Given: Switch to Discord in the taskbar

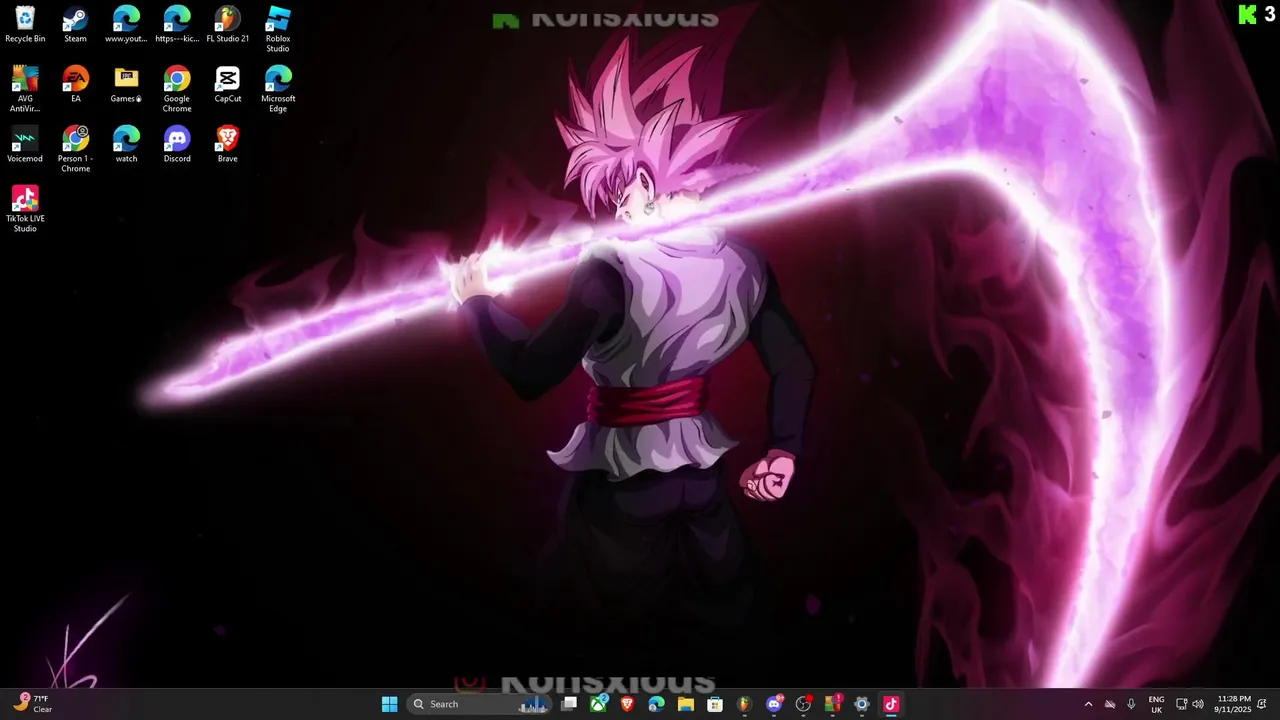Looking at the screenshot, I should (774, 704).
